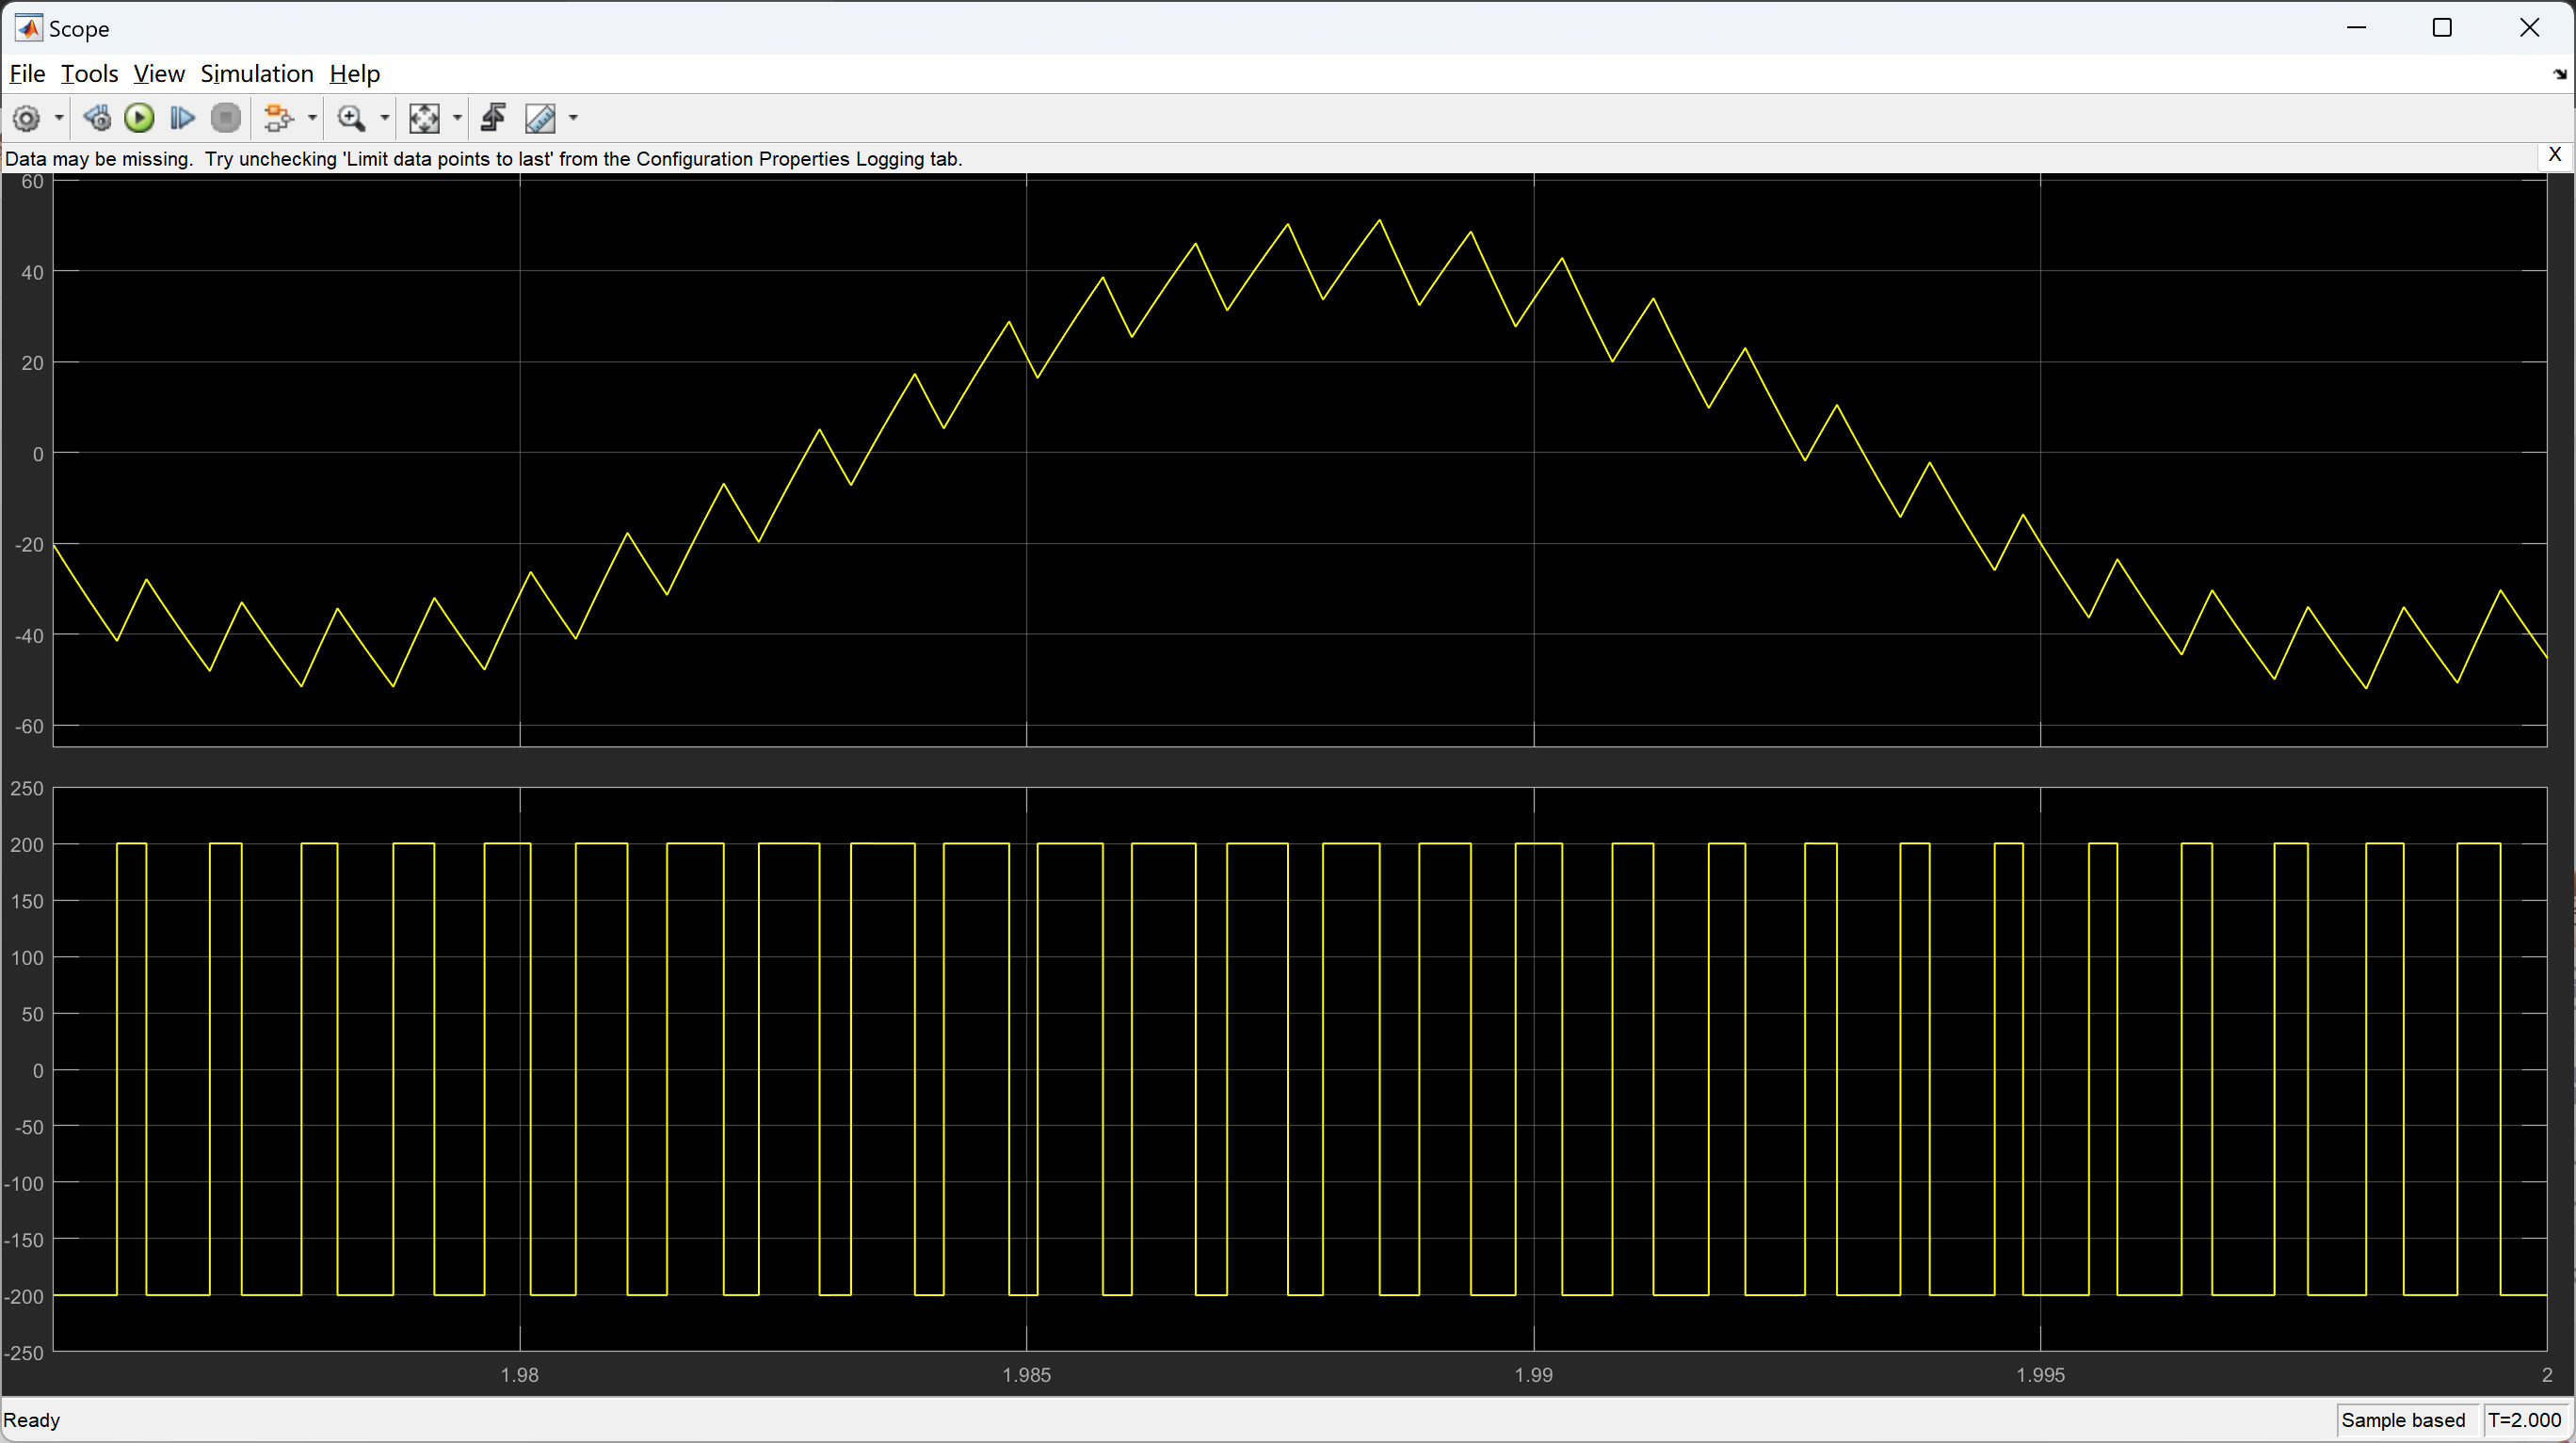This screenshot has height=1443, width=2576.
Task: Expand the Zoom tool dropdown arrow
Action: [384, 118]
